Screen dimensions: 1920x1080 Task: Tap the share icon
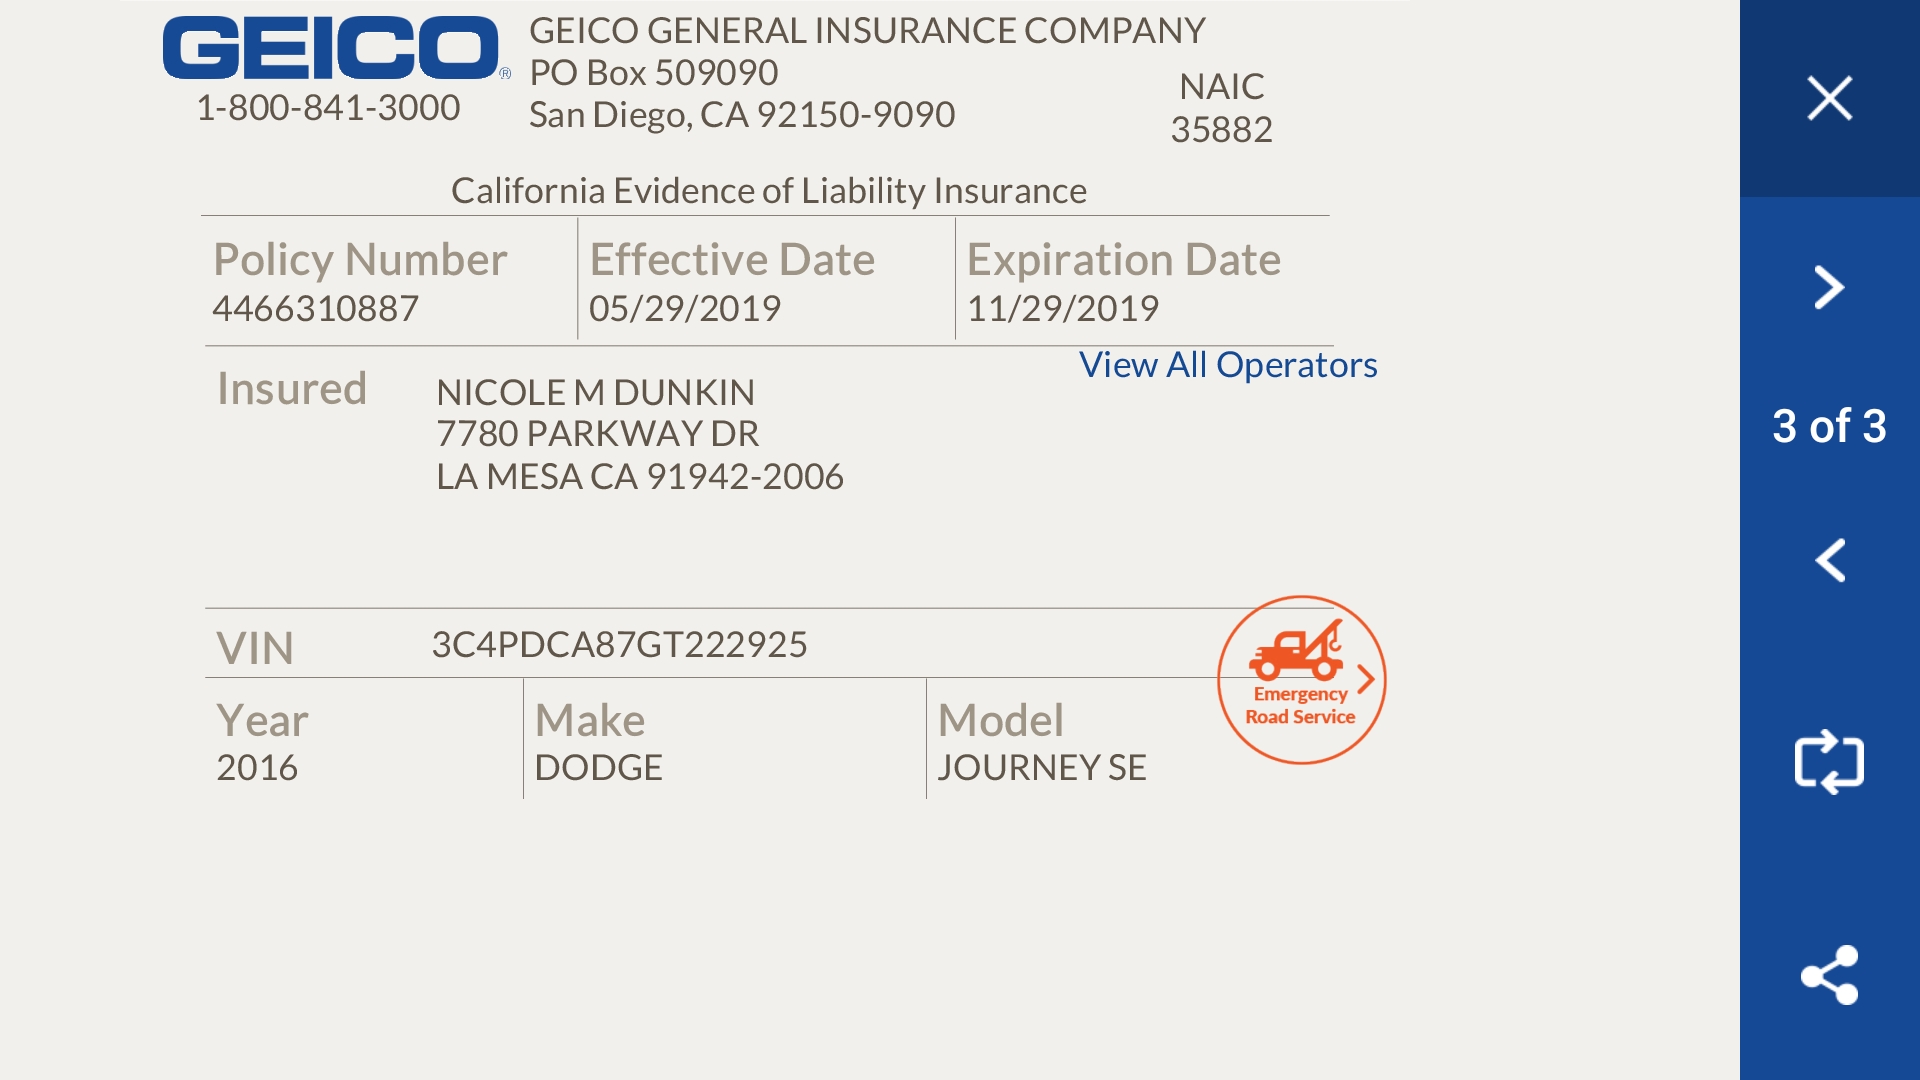(1829, 975)
